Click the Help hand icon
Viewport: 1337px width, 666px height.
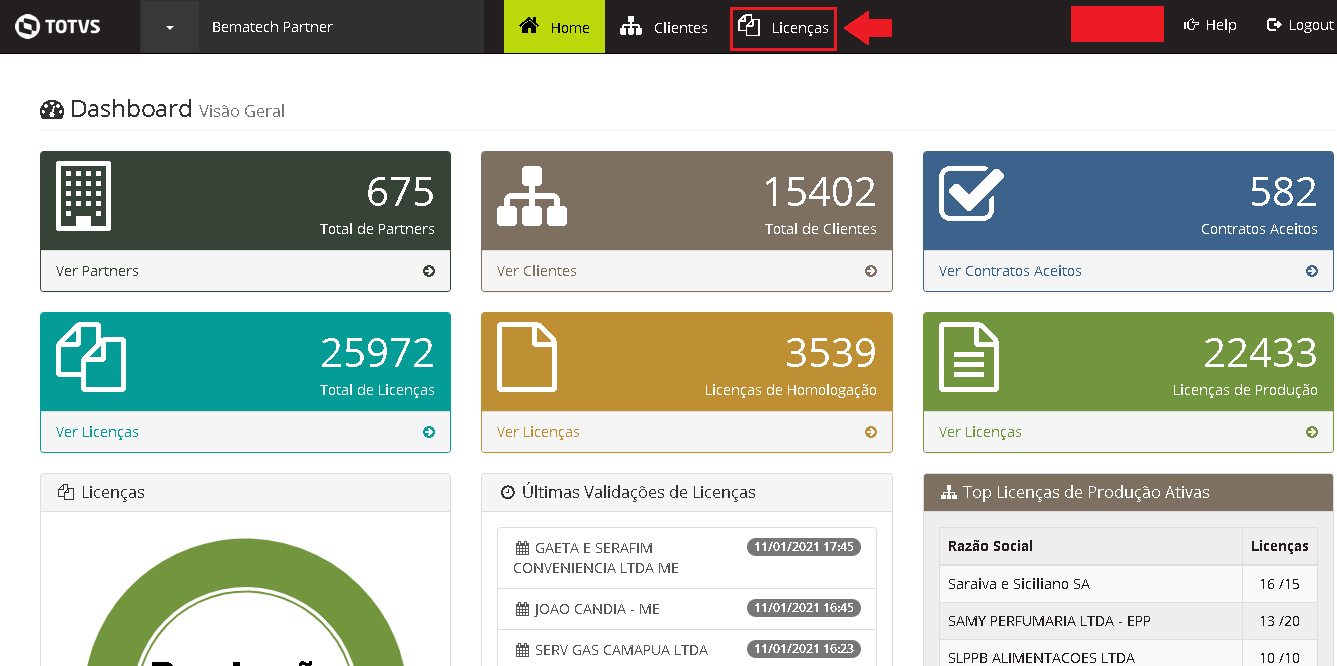[1191, 25]
